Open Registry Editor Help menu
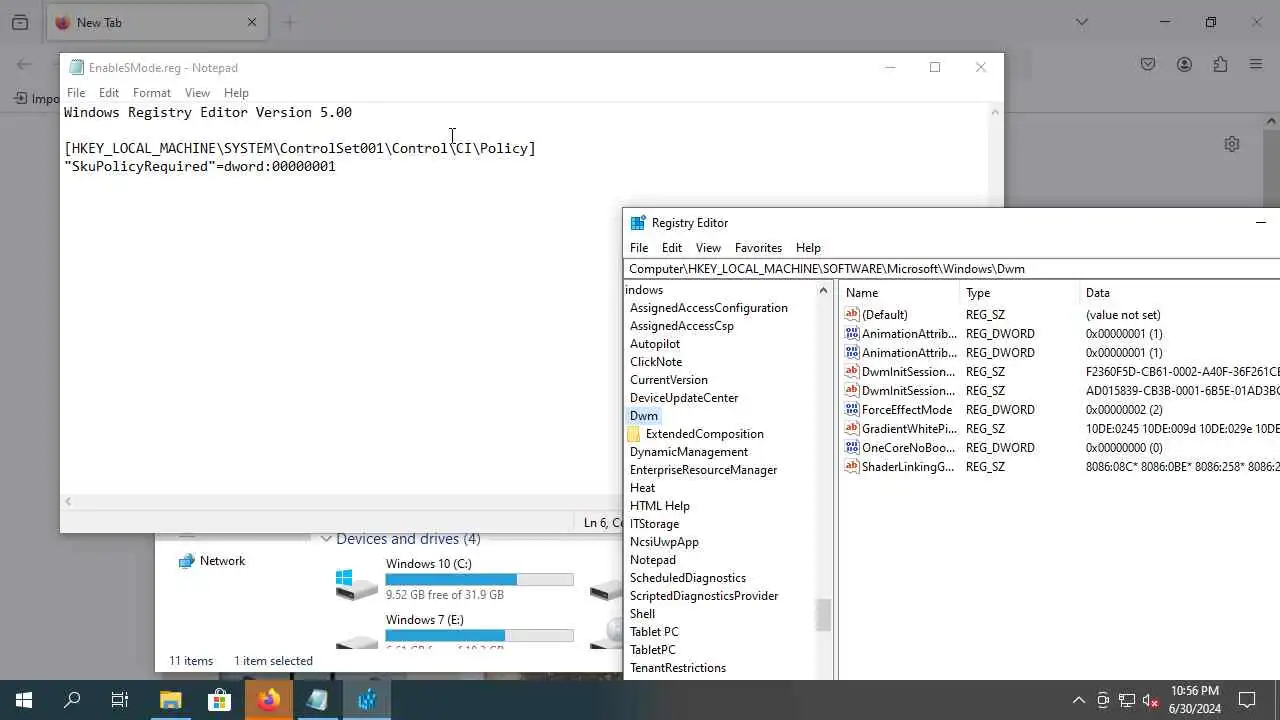 click(x=808, y=248)
